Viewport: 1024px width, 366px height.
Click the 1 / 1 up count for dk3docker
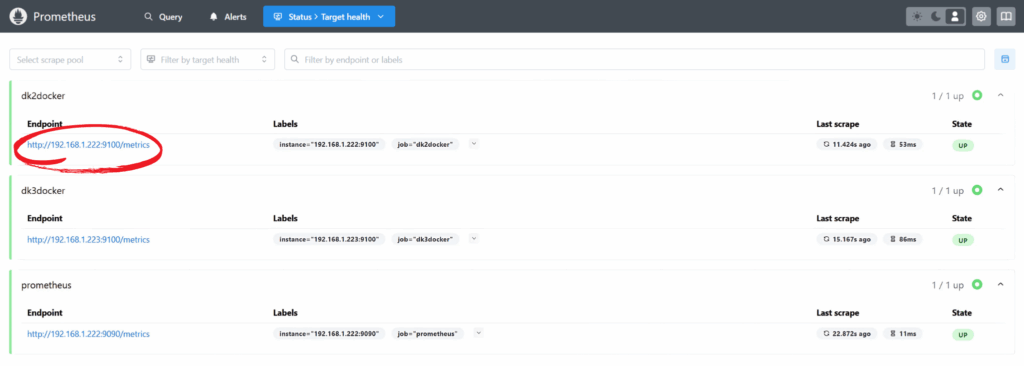point(948,191)
